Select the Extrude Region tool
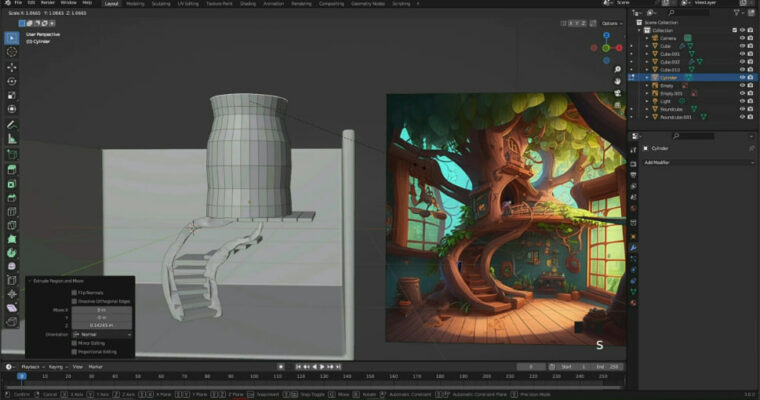This screenshot has width=760, height=400. click(x=12, y=170)
